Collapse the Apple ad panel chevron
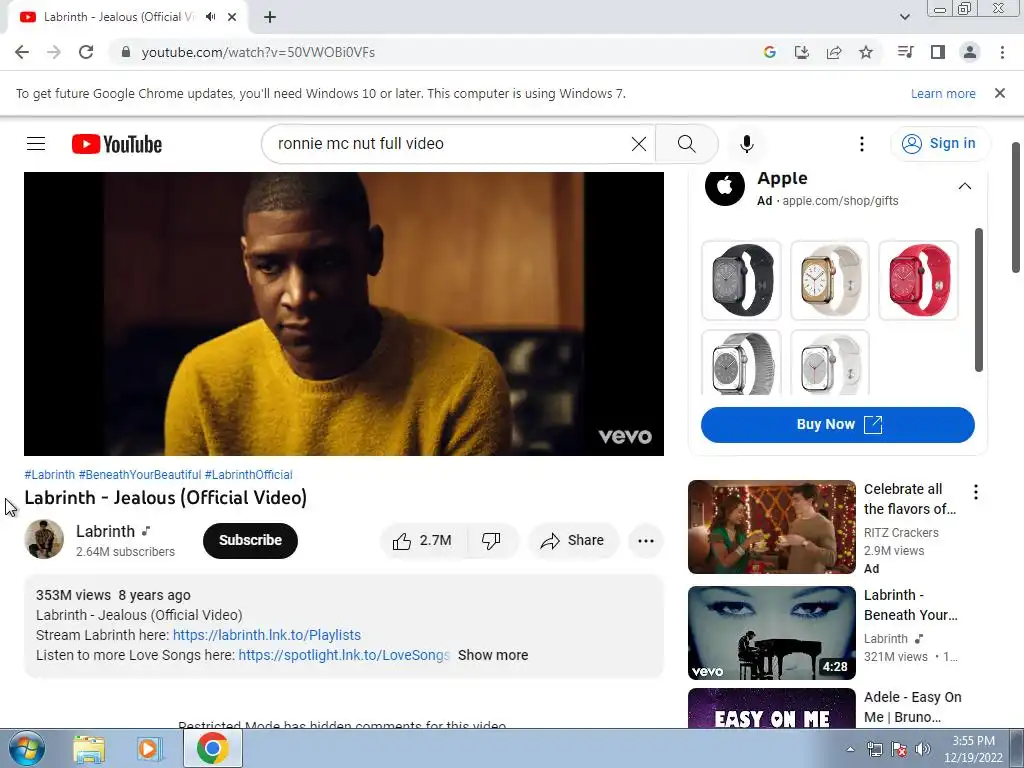This screenshot has width=1024, height=768. pyautogui.click(x=964, y=186)
